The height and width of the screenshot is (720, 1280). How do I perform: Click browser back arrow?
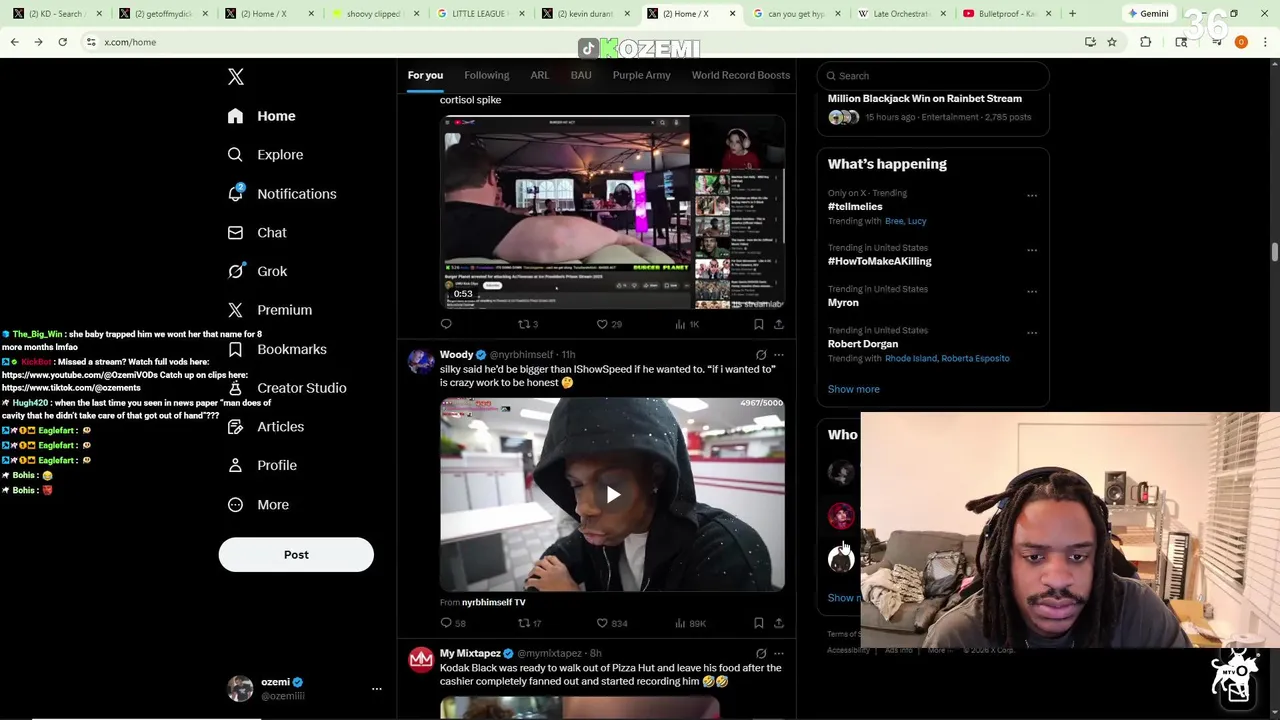point(14,42)
